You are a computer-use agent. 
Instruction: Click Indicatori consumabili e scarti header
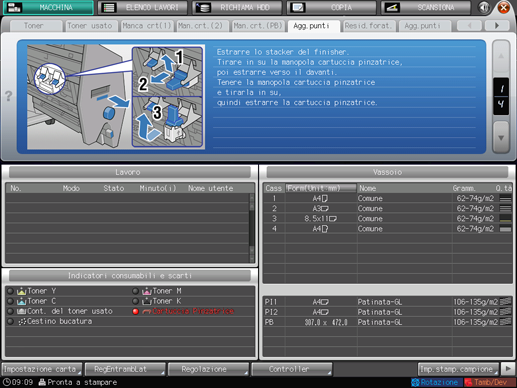tap(130, 276)
